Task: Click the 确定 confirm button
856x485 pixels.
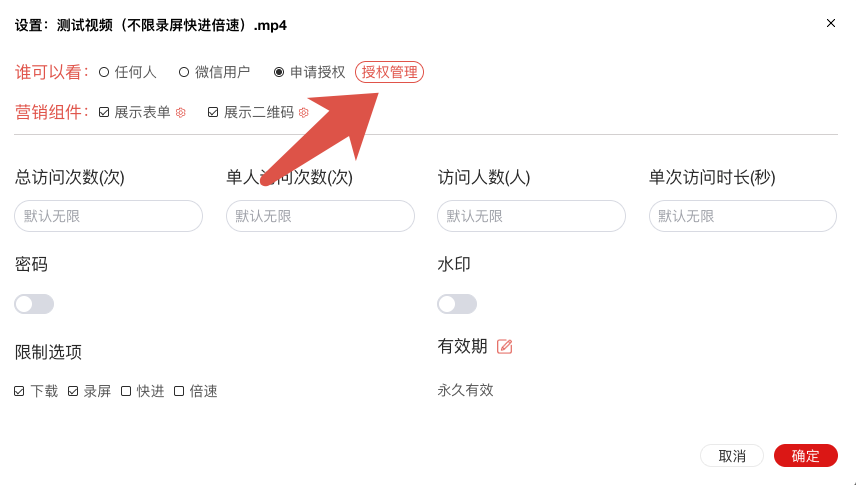Action: [x=806, y=456]
